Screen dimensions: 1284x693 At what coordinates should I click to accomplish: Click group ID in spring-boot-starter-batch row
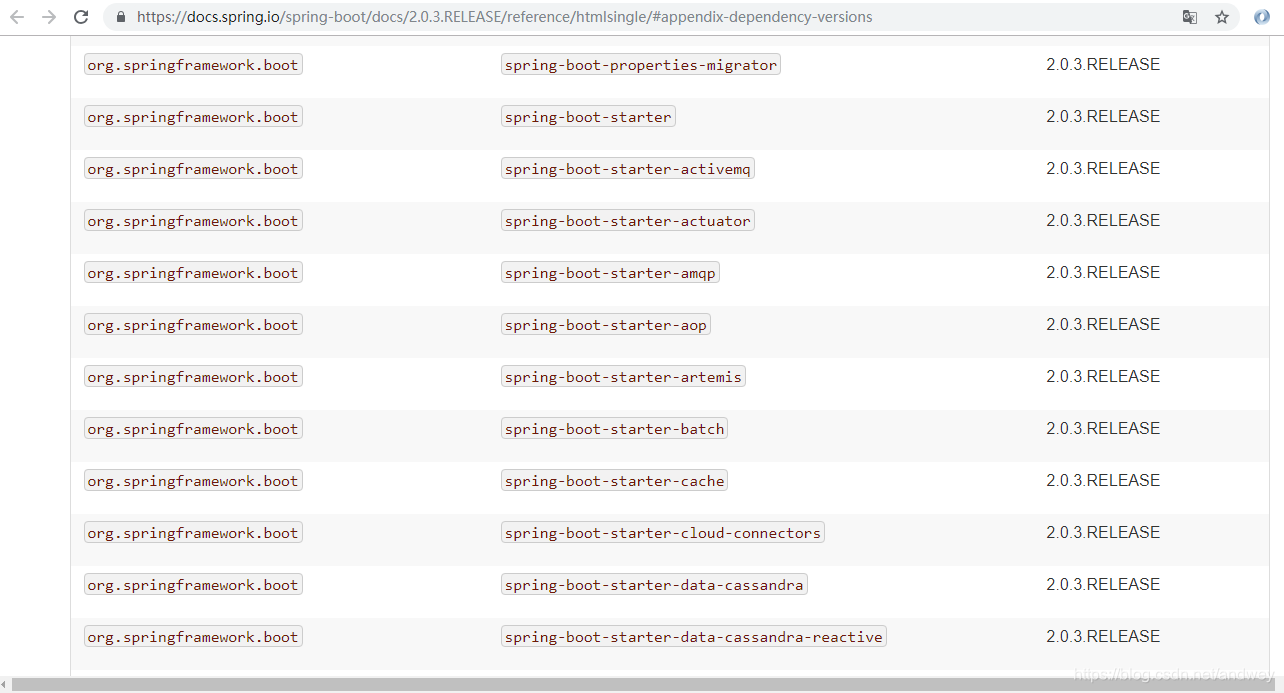[x=193, y=429]
